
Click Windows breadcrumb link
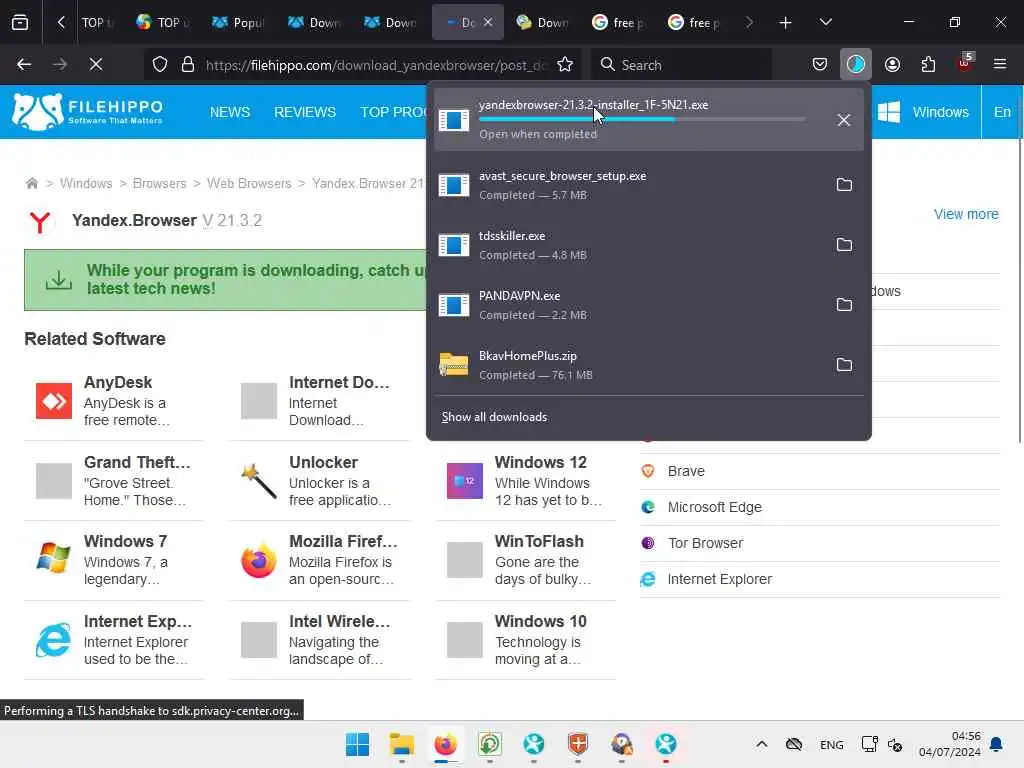pyautogui.click(x=86, y=184)
